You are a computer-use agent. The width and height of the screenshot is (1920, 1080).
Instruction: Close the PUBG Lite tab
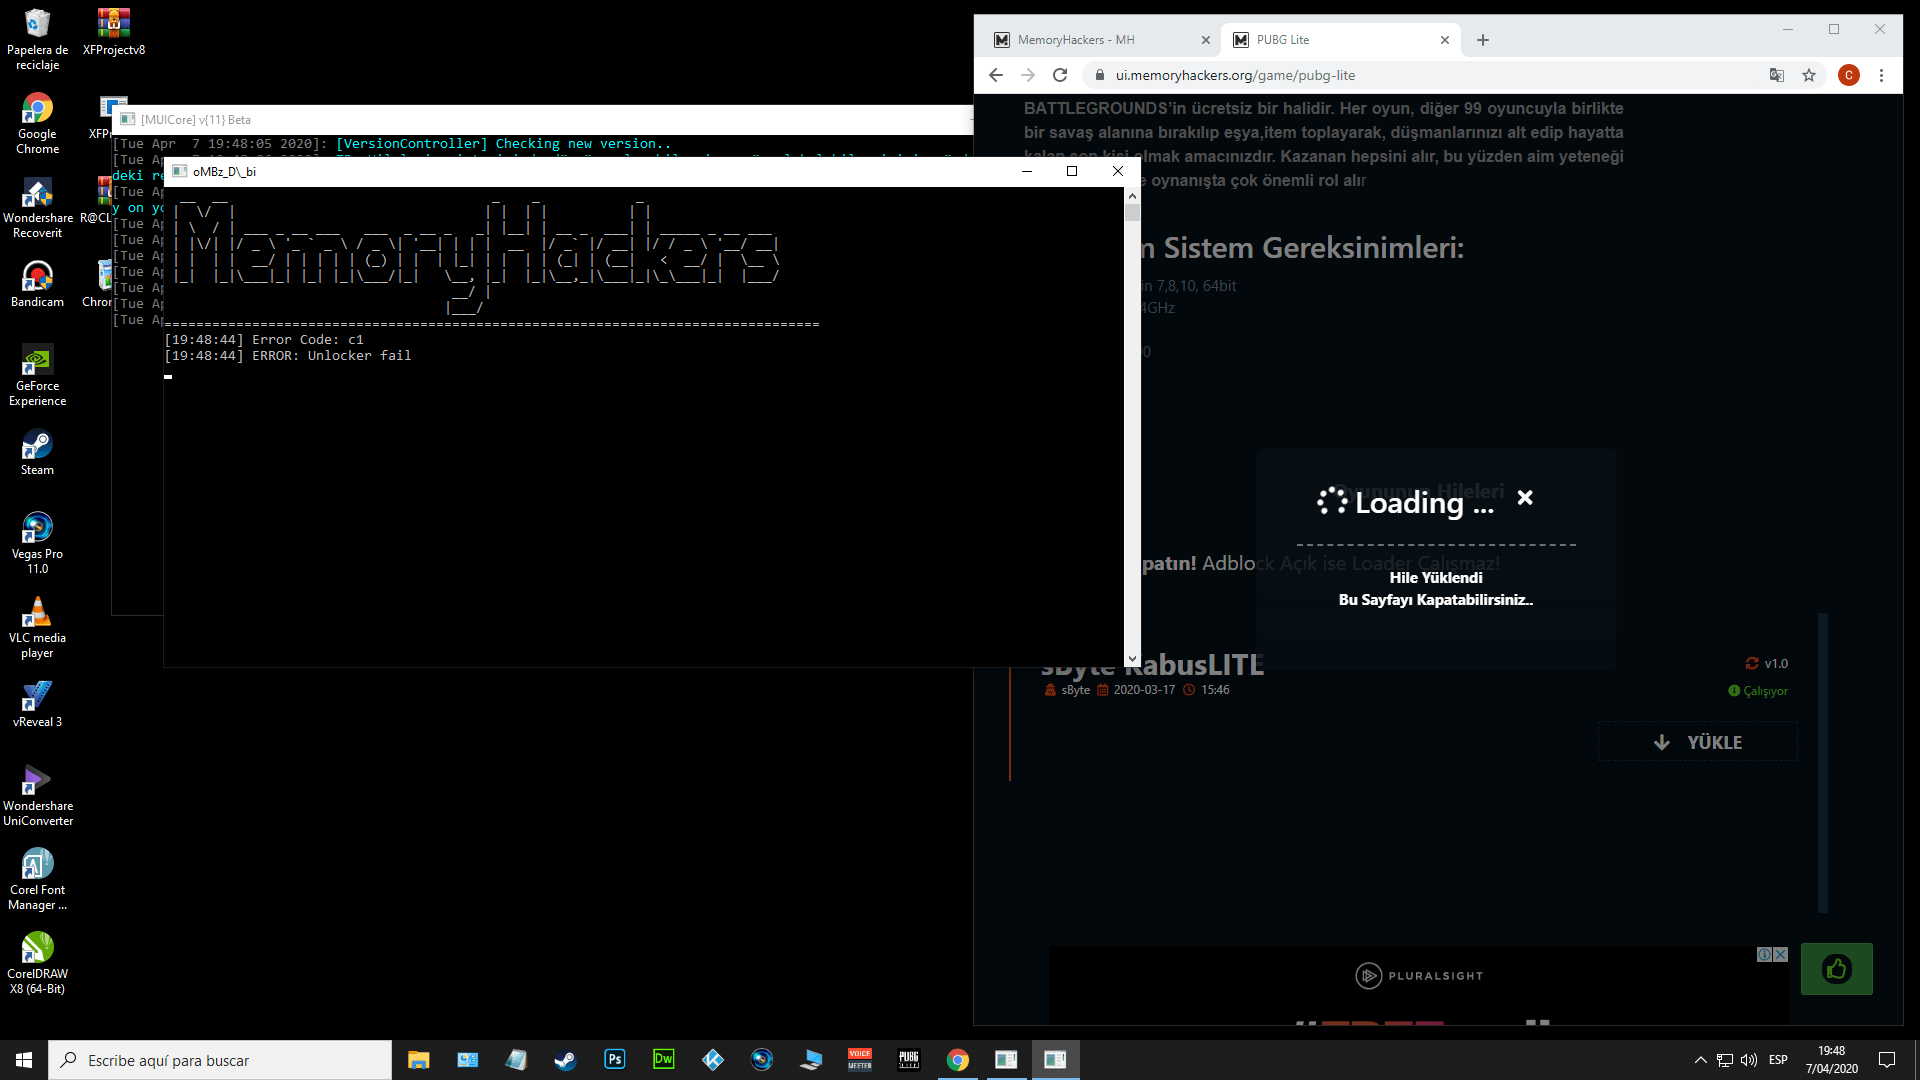pos(1444,40)
